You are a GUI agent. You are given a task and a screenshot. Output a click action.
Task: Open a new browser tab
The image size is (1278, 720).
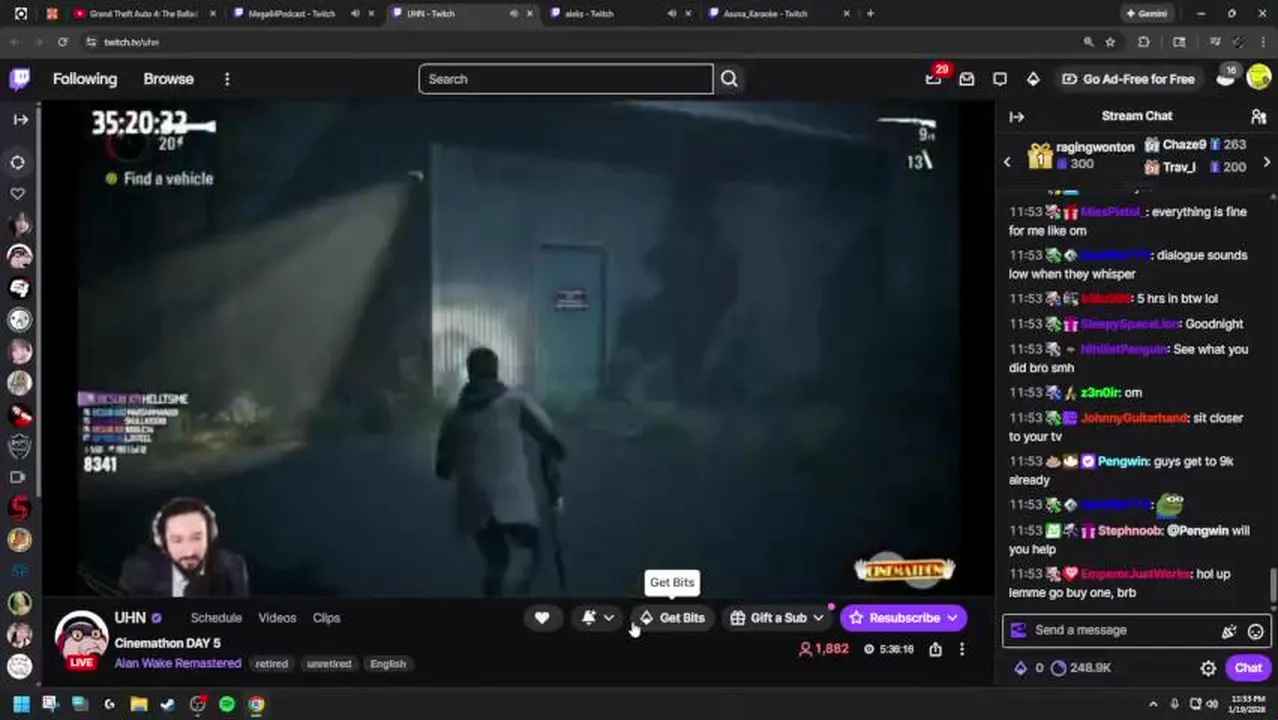[870, 14]
